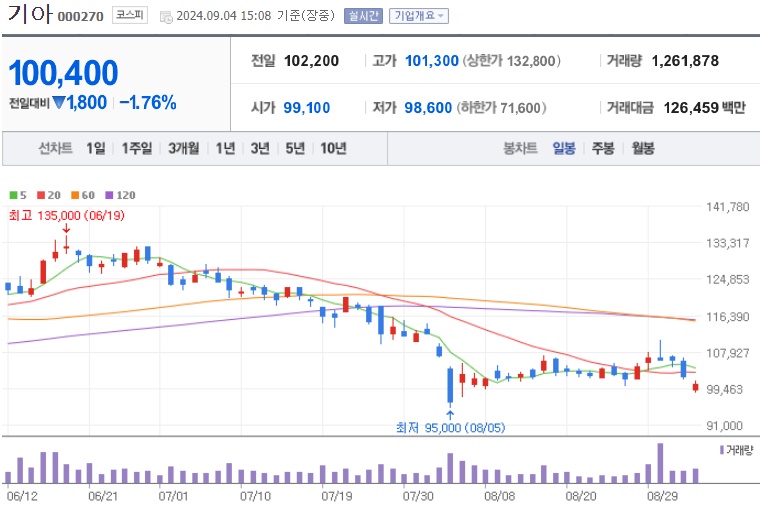The height and width of the screenshot is (510, 760).
Task: Click the 116,390 price axis label
Action: click(x=728, y=317)
